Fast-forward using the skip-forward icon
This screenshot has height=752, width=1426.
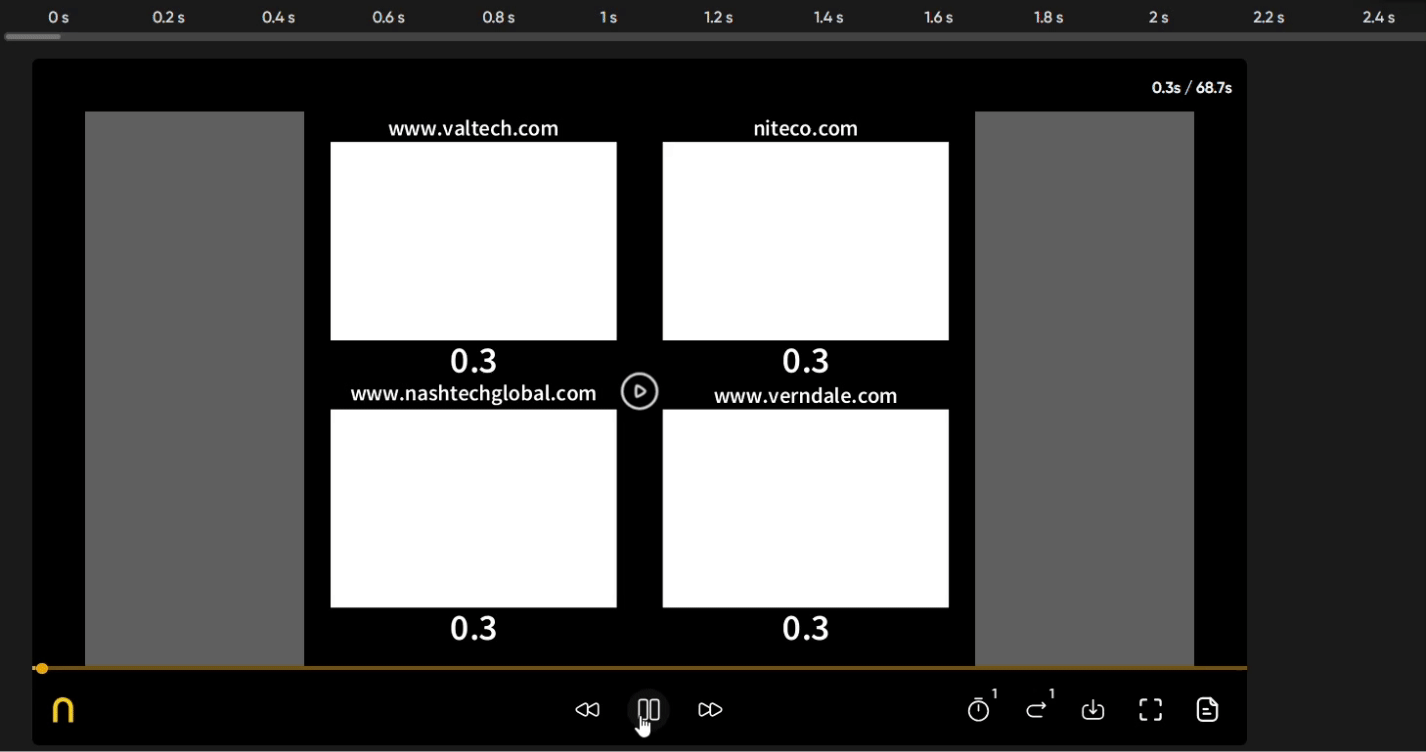[x=710, y=709]
